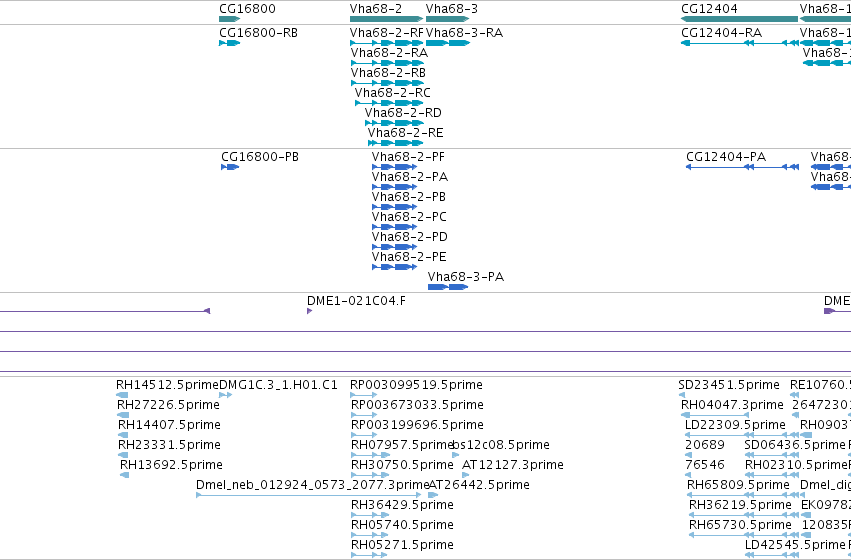
Task: Select EST RP003673033.5prime label
Action: (417, 405)
